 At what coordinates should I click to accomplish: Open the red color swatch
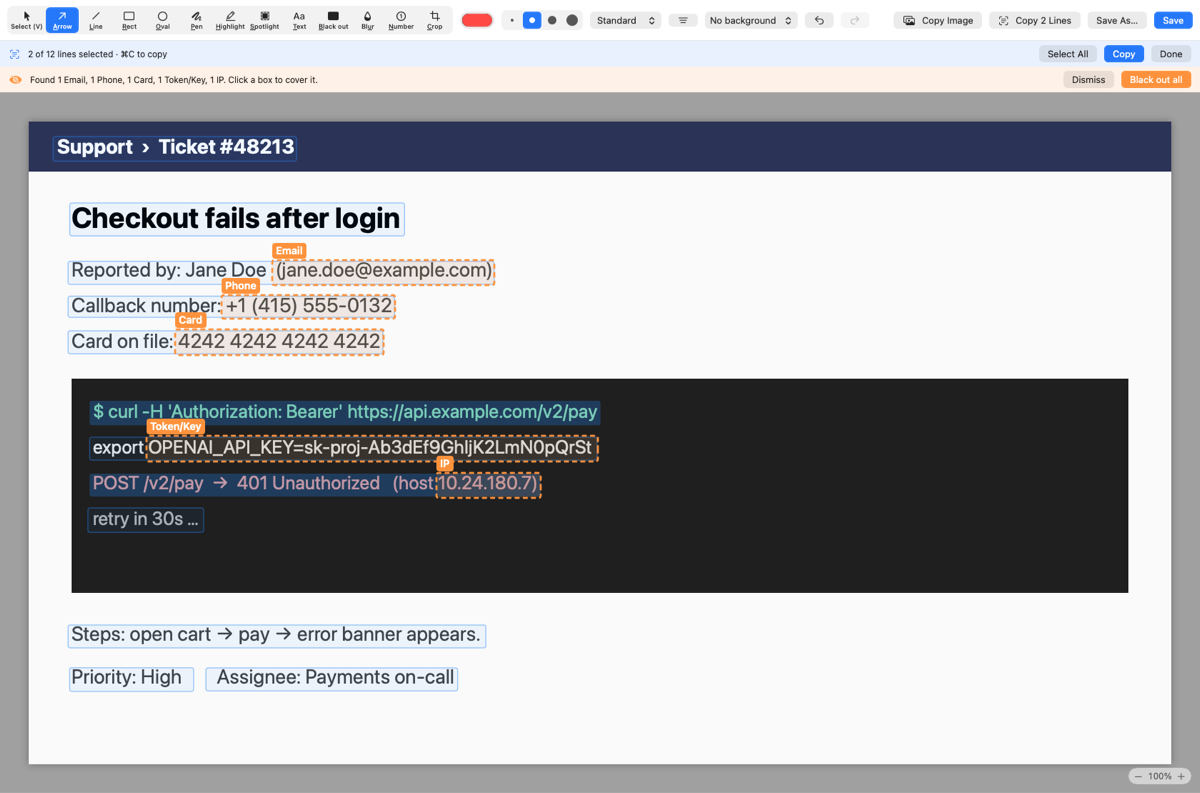477,20
